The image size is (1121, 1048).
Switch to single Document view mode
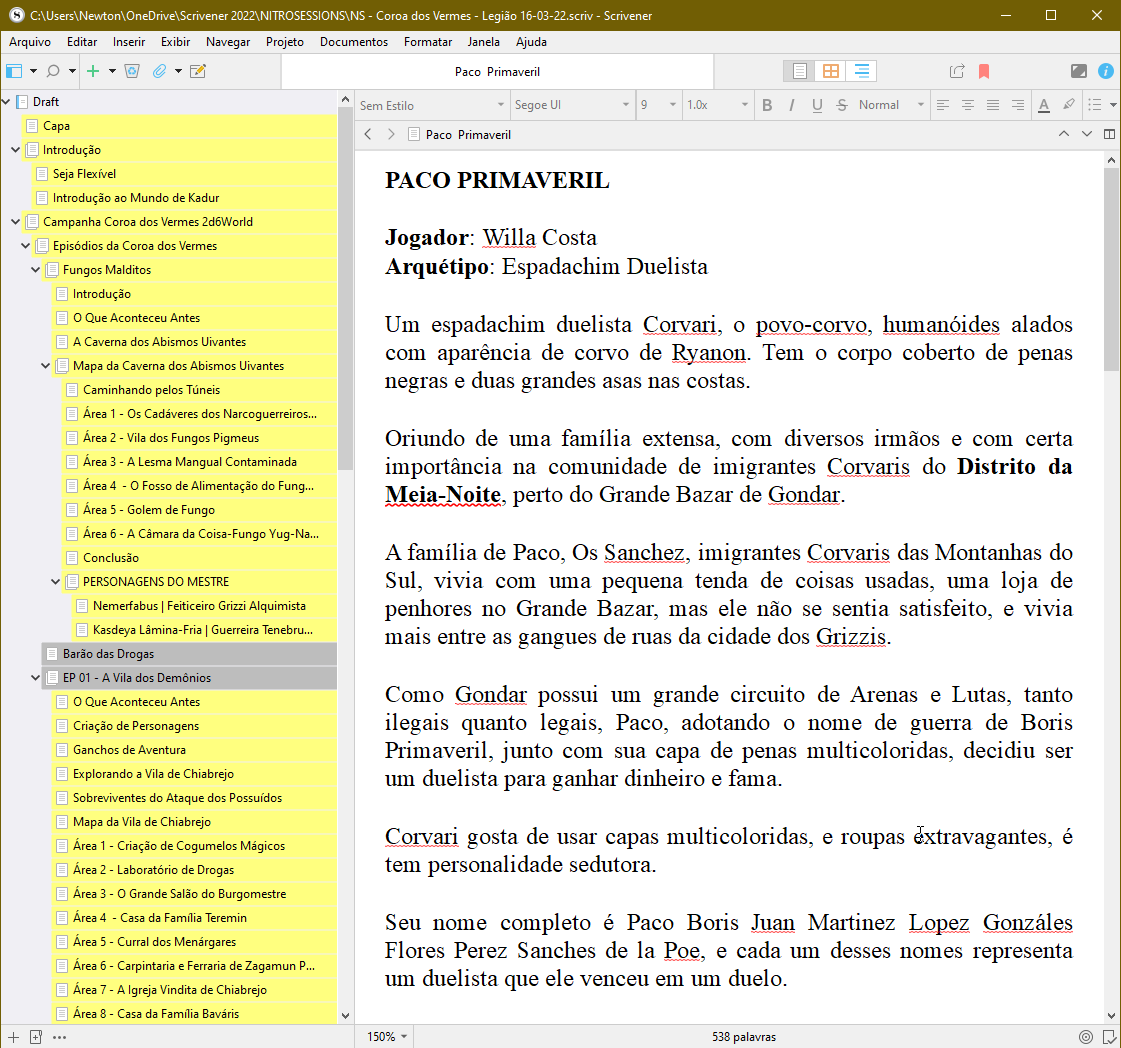click(x=799, y=71)
